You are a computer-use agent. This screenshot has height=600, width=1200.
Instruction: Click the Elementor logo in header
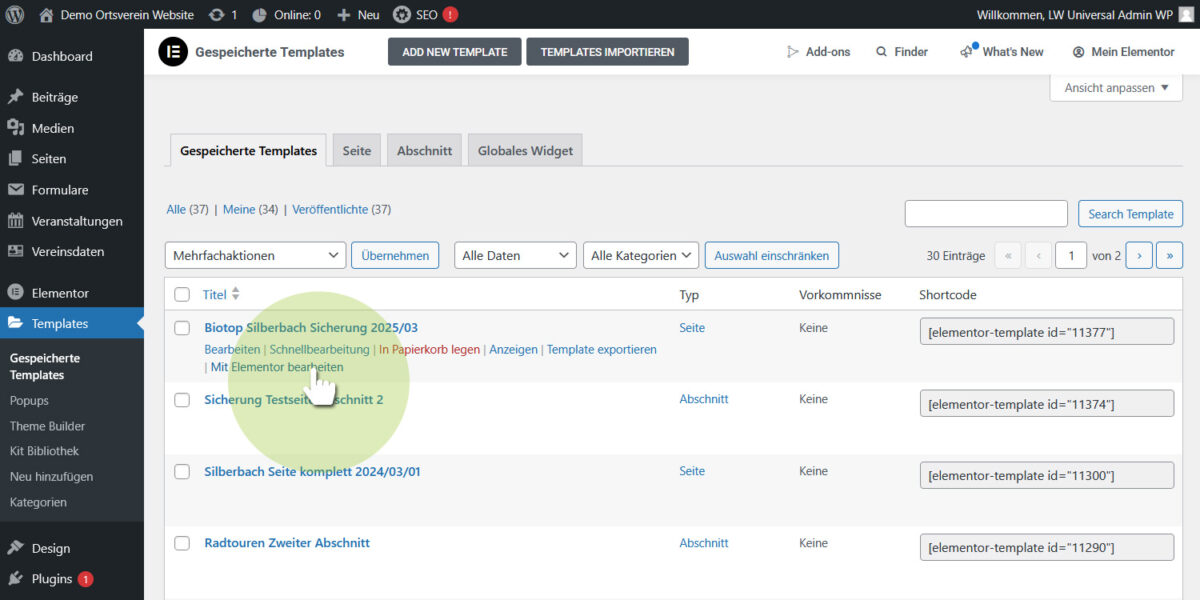173,52
